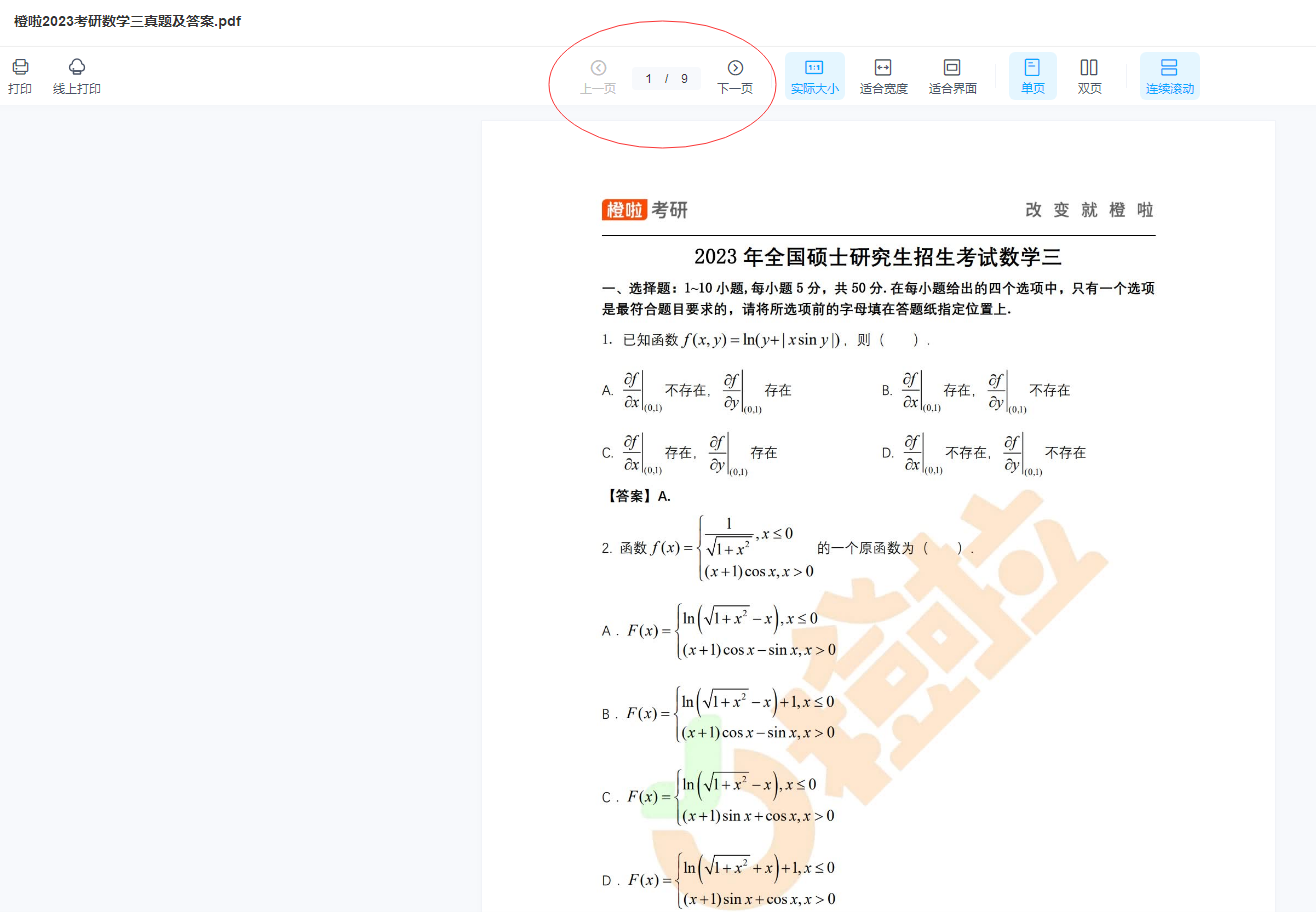Click option B of question 1
Viewport: 1316px width, 912px height.
pyautogui.click(x=975, y=391)
